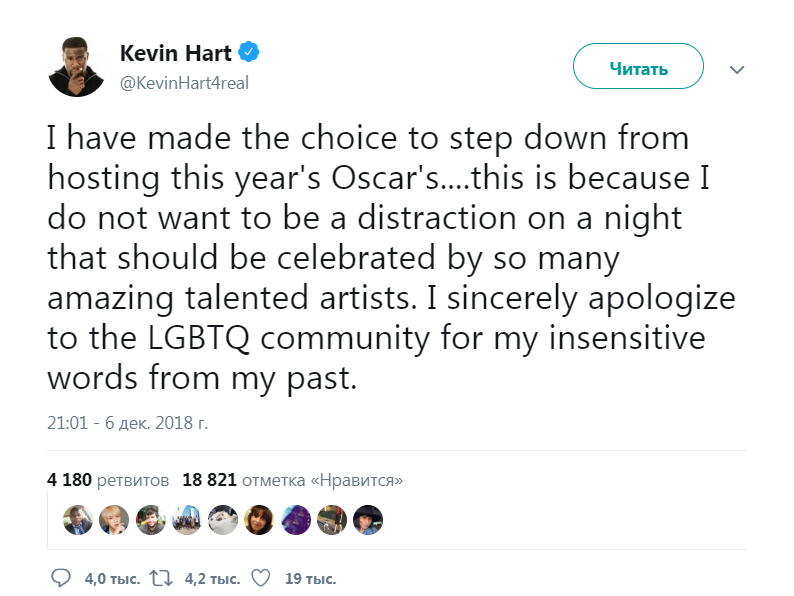Click the purple-toned liker avatar

(296, 519)
